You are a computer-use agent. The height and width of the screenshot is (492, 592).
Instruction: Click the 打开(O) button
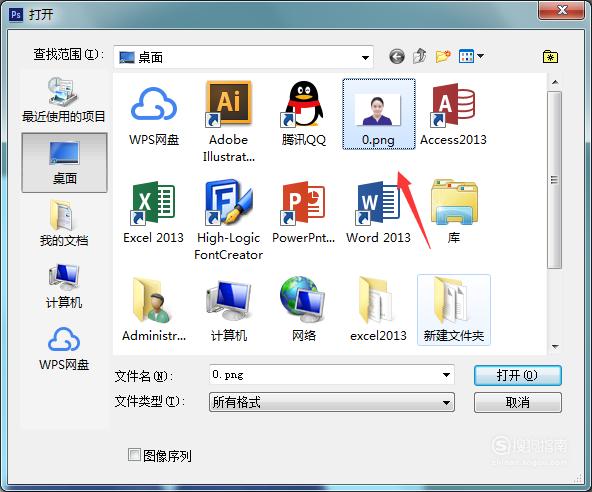(517, 375)
